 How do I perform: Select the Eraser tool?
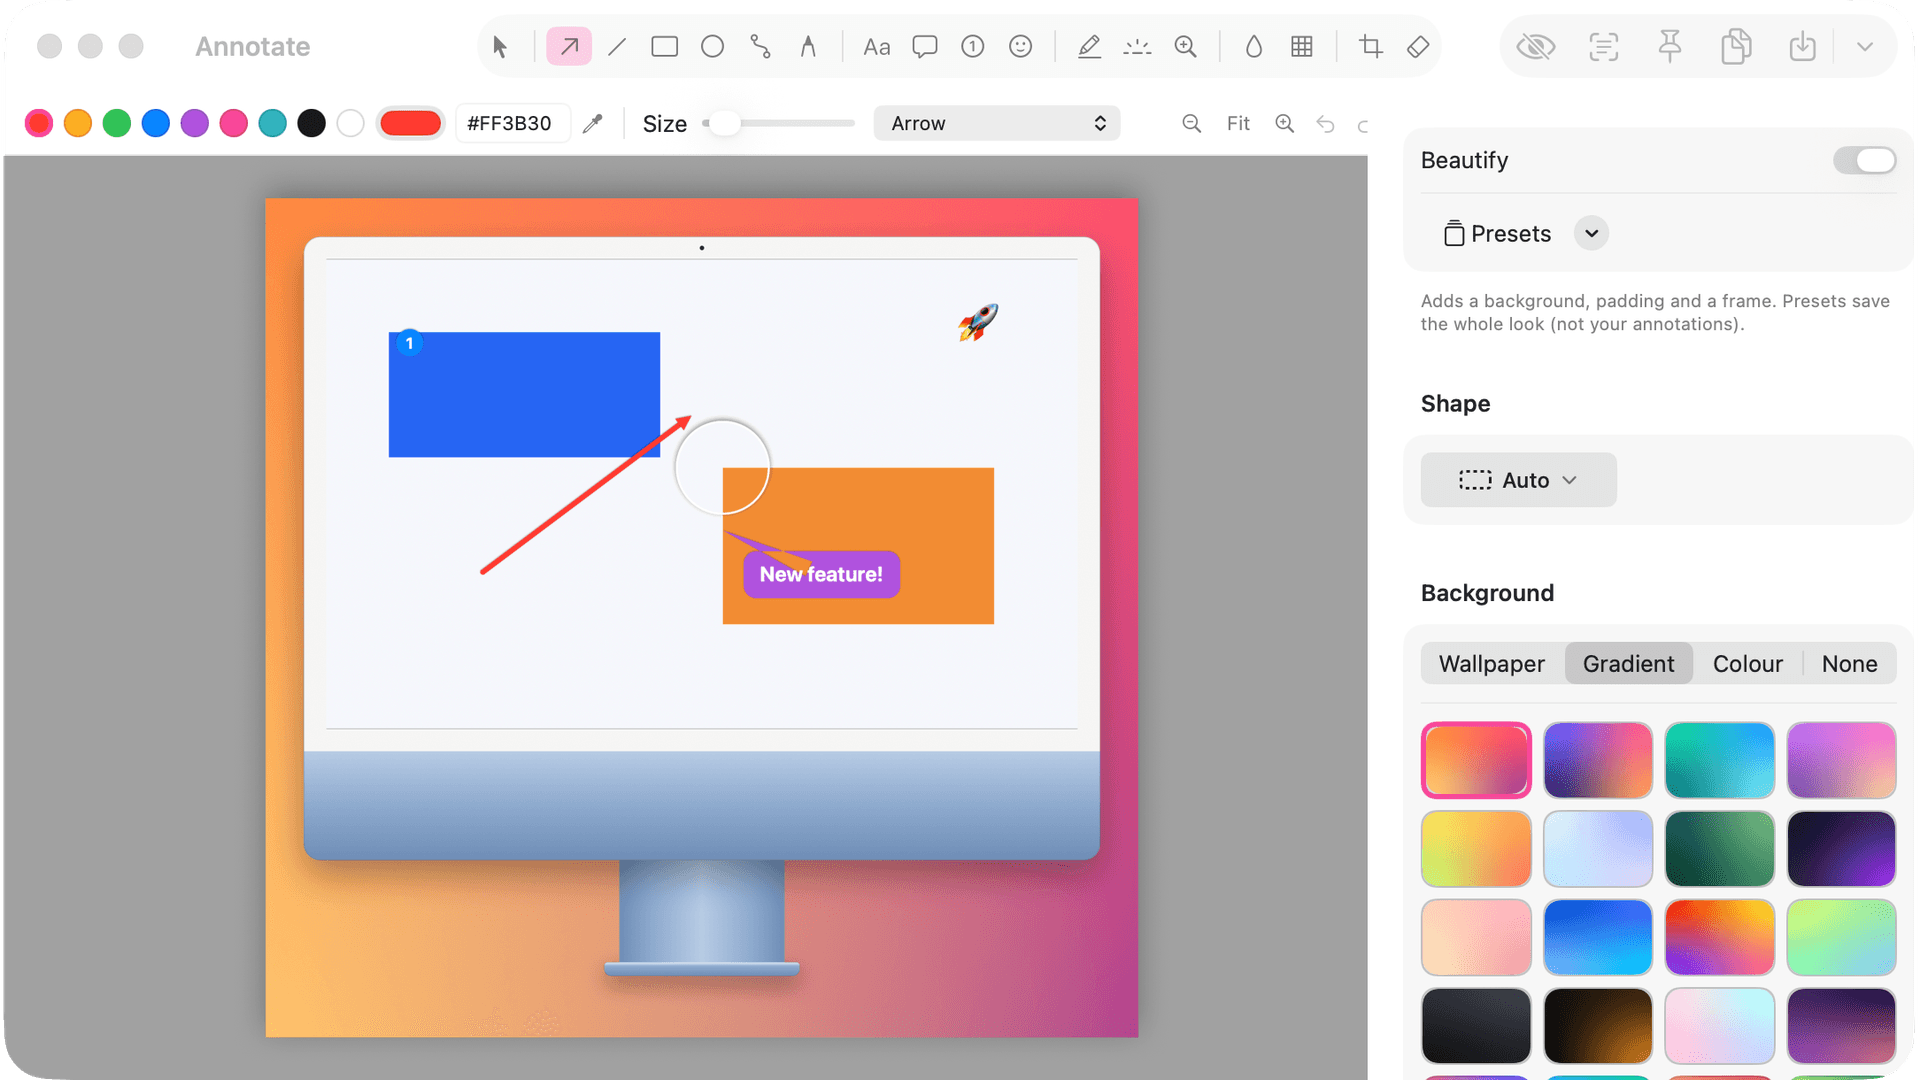click(x=1418, y=47)
